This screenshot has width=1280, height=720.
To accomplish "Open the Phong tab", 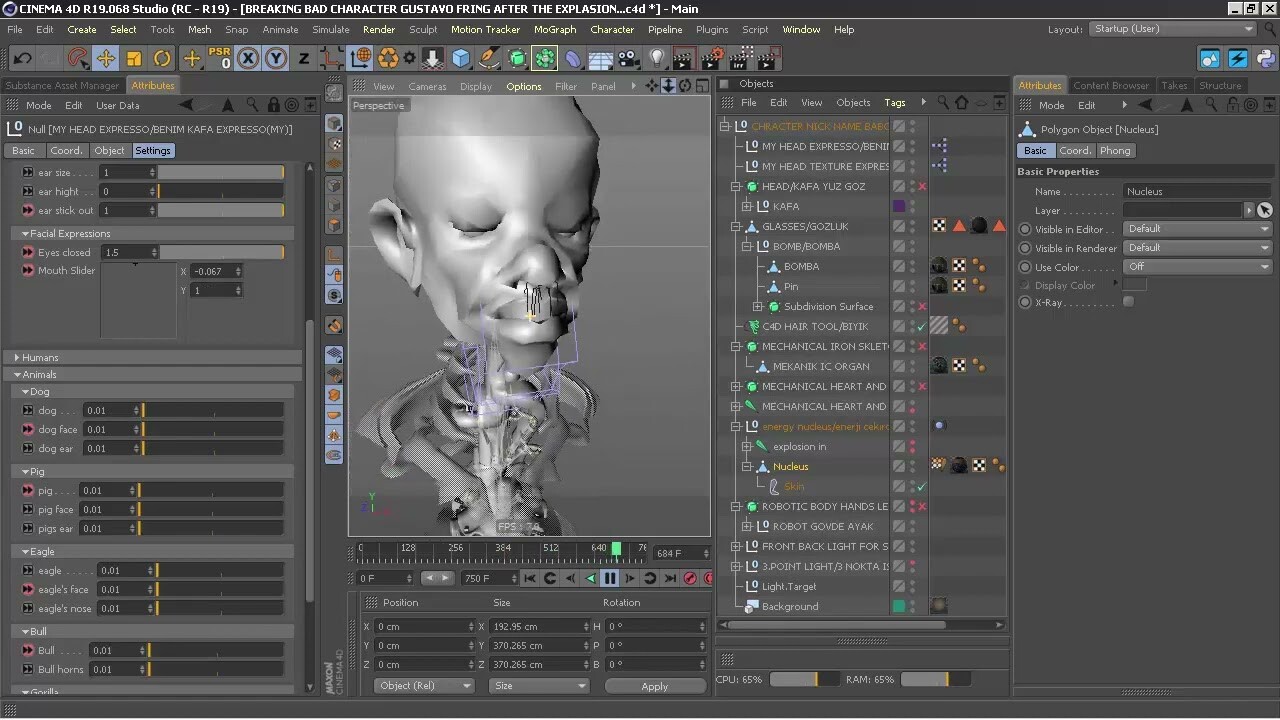I will click(1115, 151).
